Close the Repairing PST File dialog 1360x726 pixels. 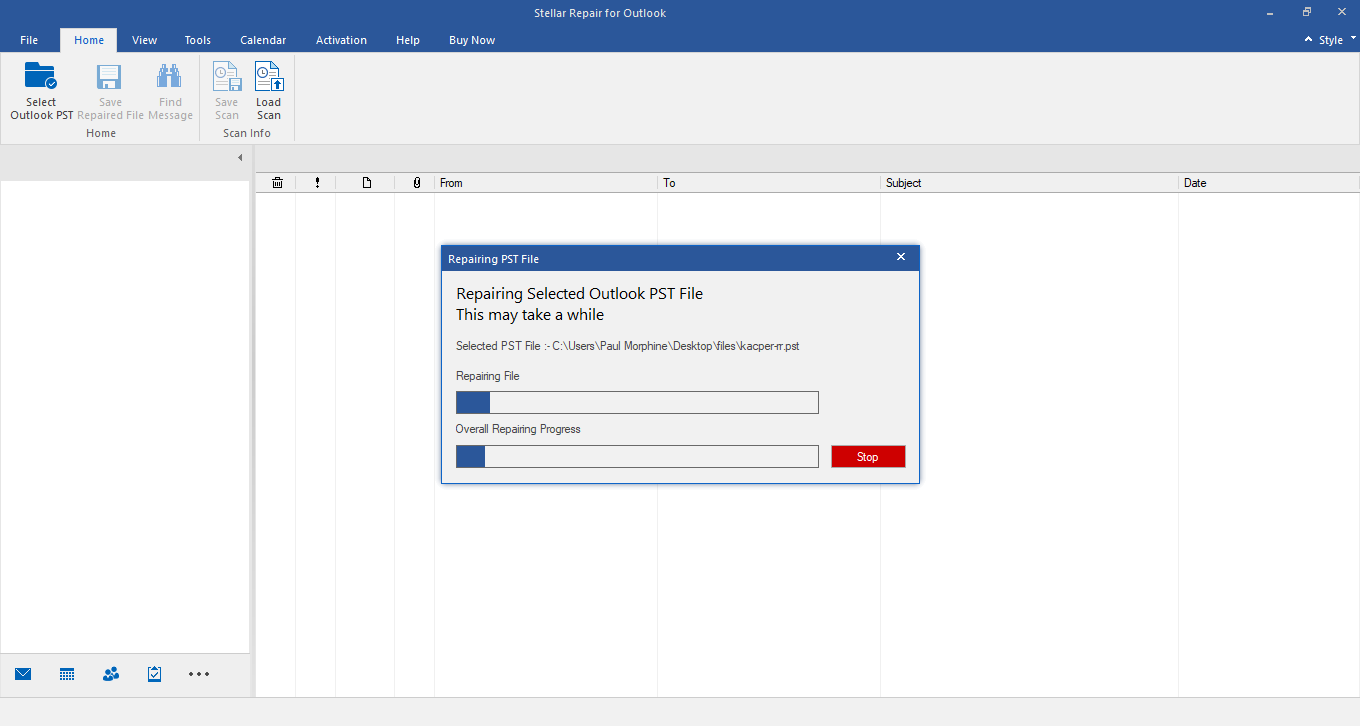pos(900,258)
